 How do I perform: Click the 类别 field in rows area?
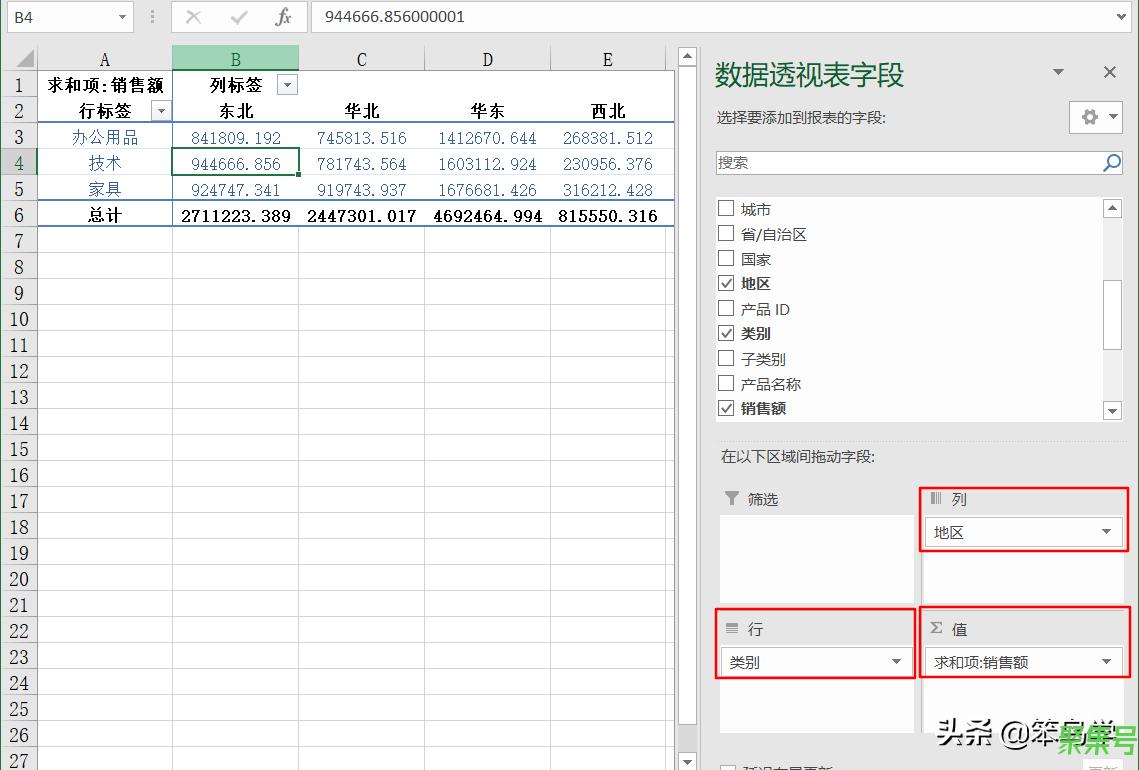point(805,662)
